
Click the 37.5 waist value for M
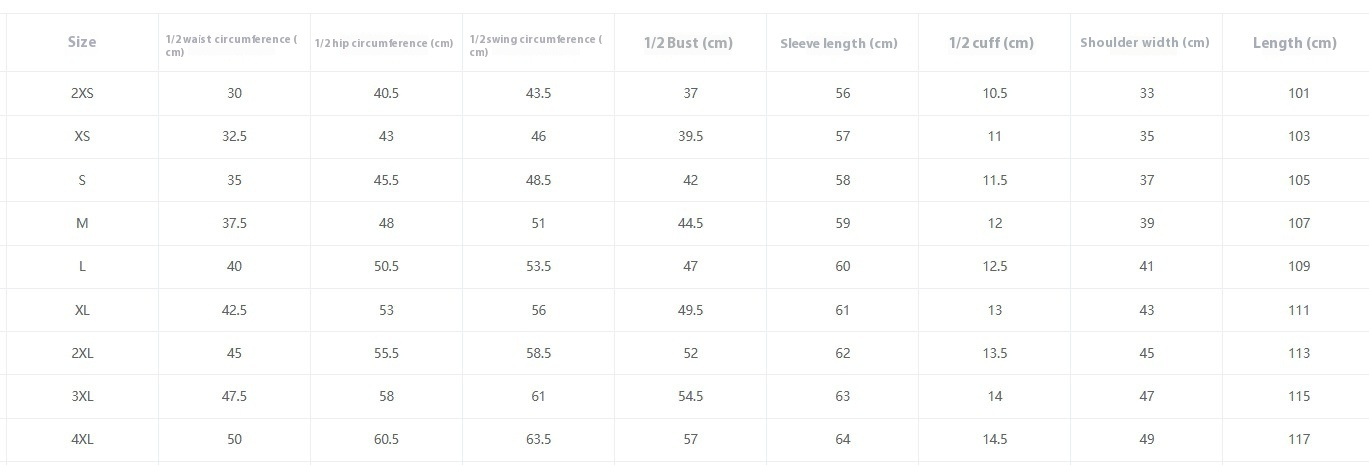[234, 223]
